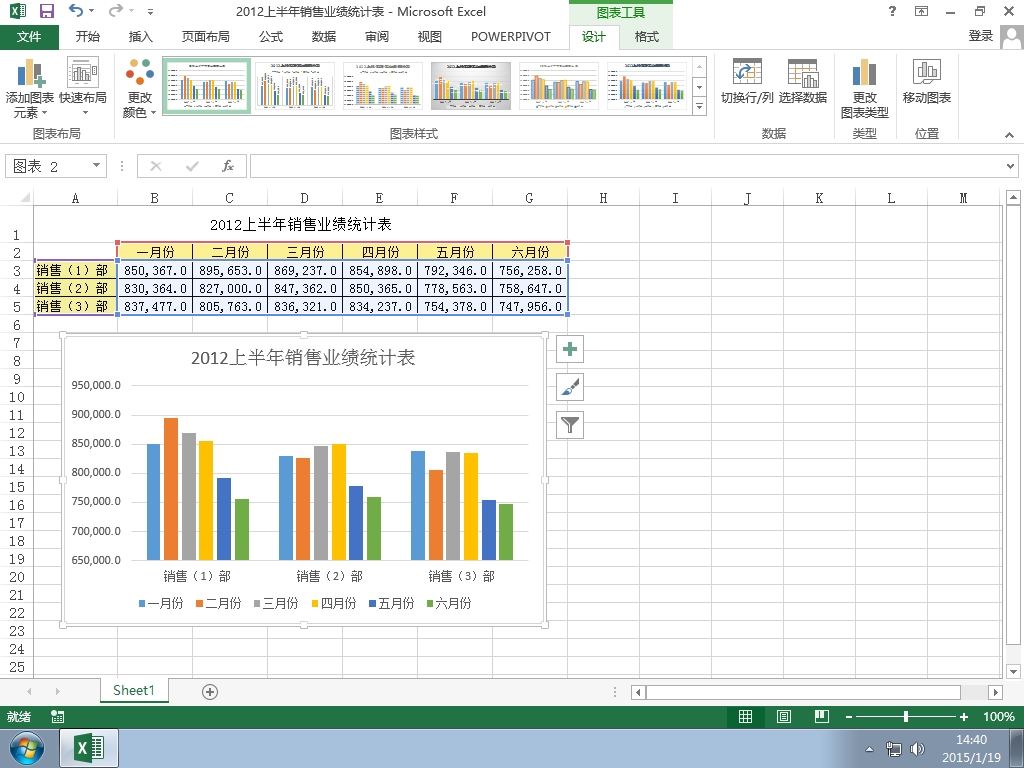Click Select Data (选择数据)
This screenshot has width=1024, height=768.
(803, 82)
